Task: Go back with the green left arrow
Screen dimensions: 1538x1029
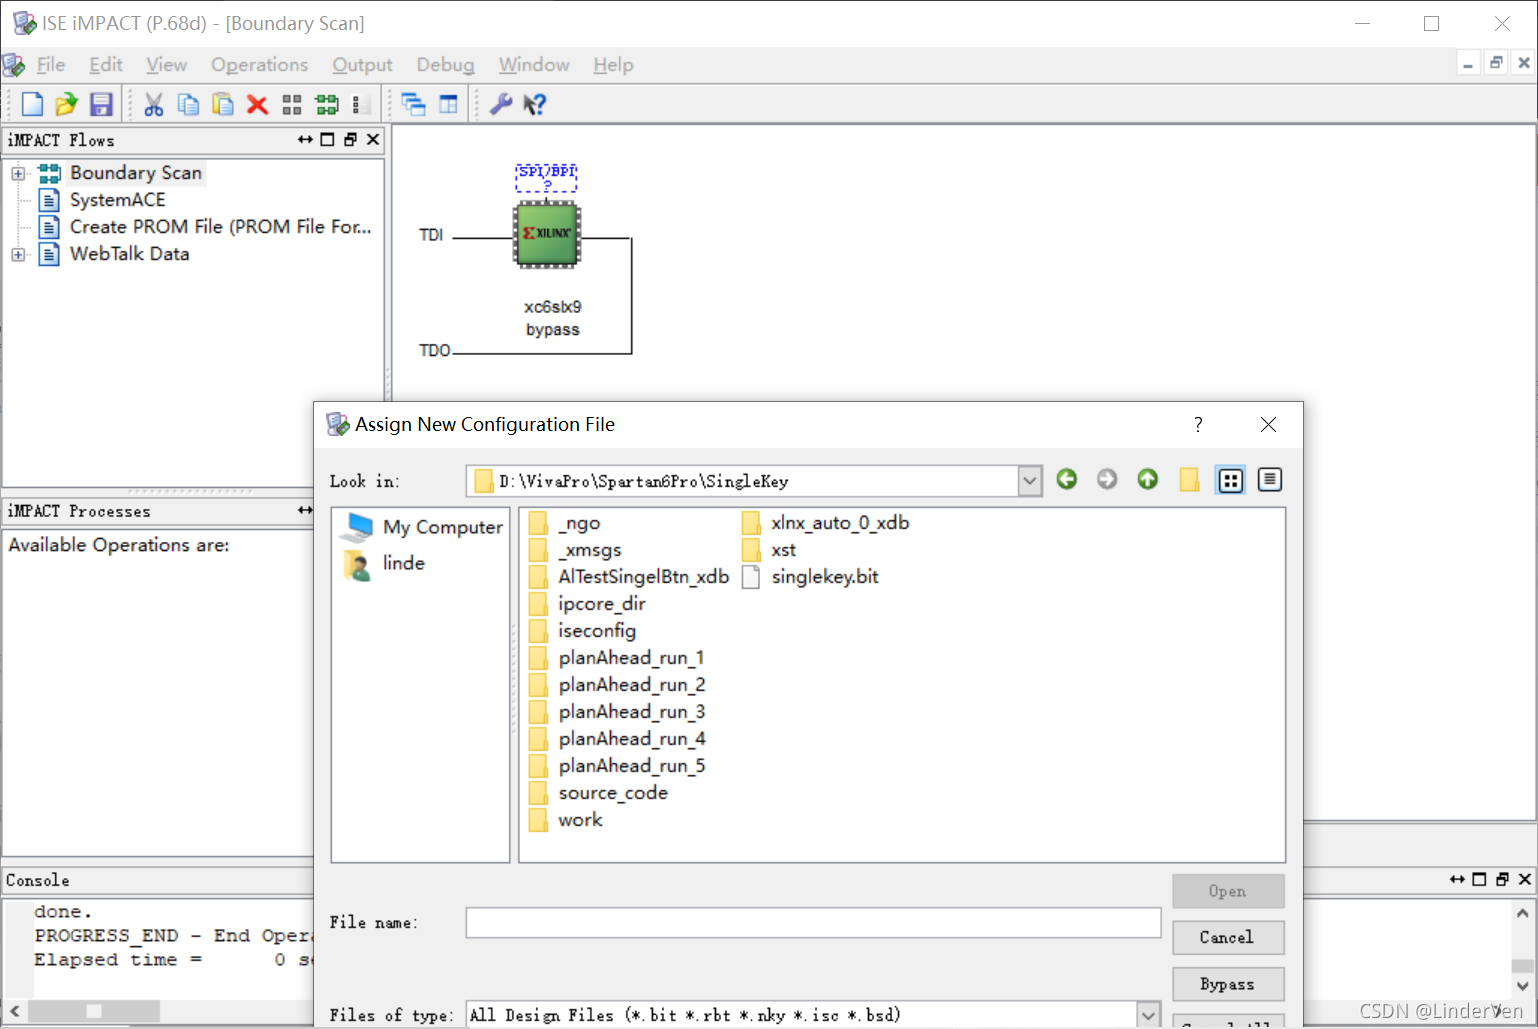Action: tap(1067, 479)
